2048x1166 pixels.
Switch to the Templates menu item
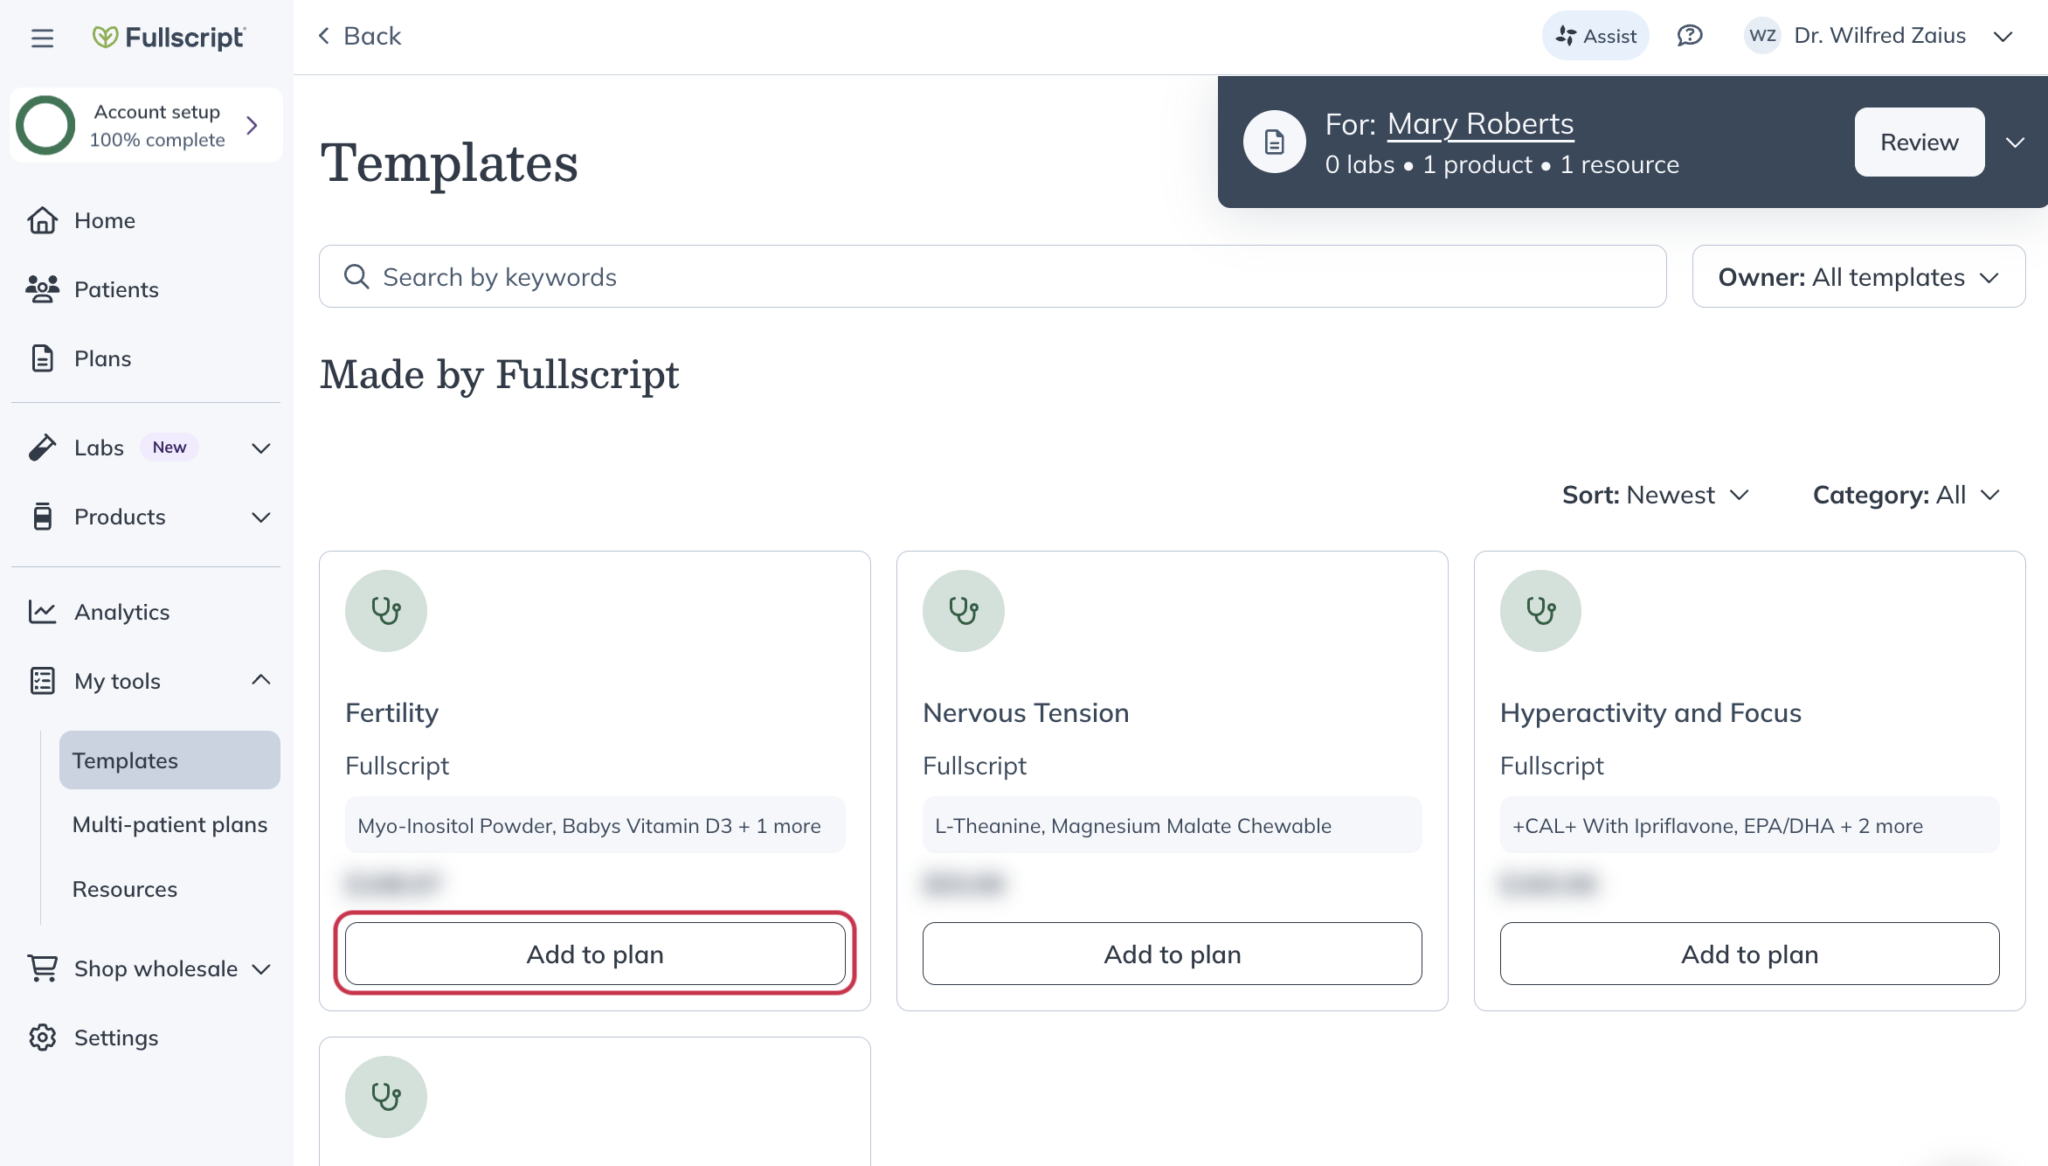coord(125,760)
